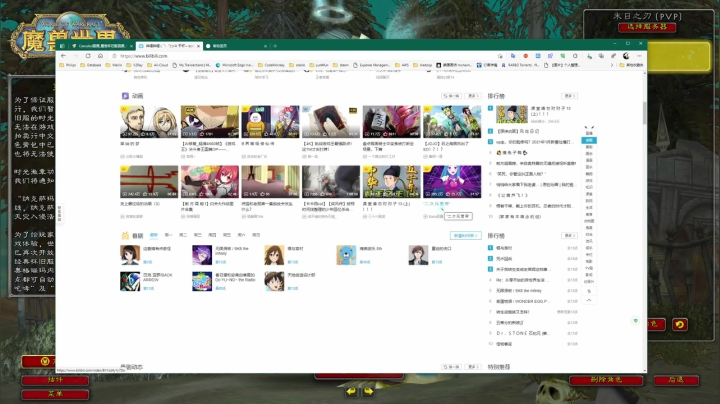Click the 动画 section icon
This screenshot has width=720, height=404.
click(x=125, y=96)
